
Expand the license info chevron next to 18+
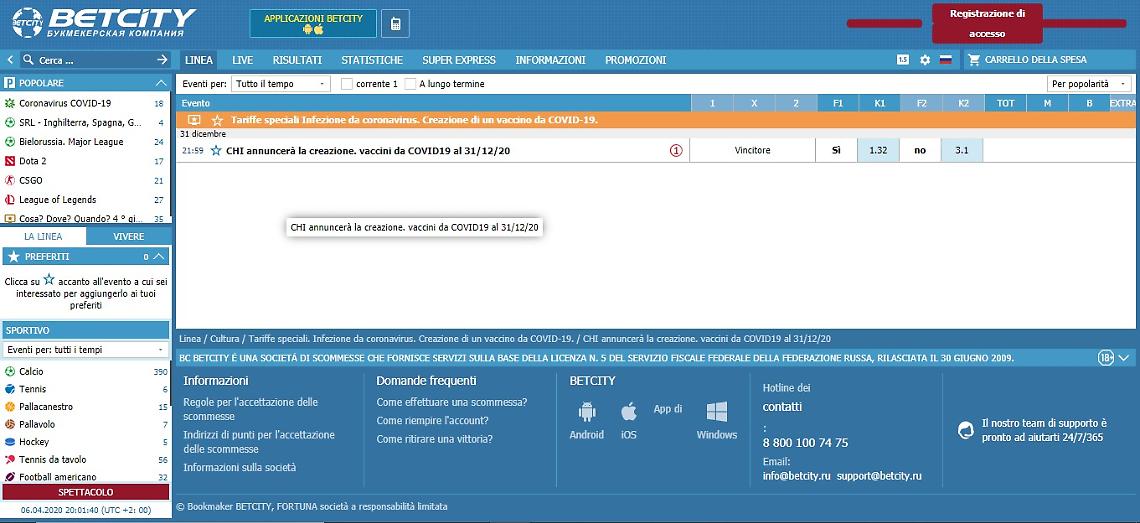[1124, 357]
